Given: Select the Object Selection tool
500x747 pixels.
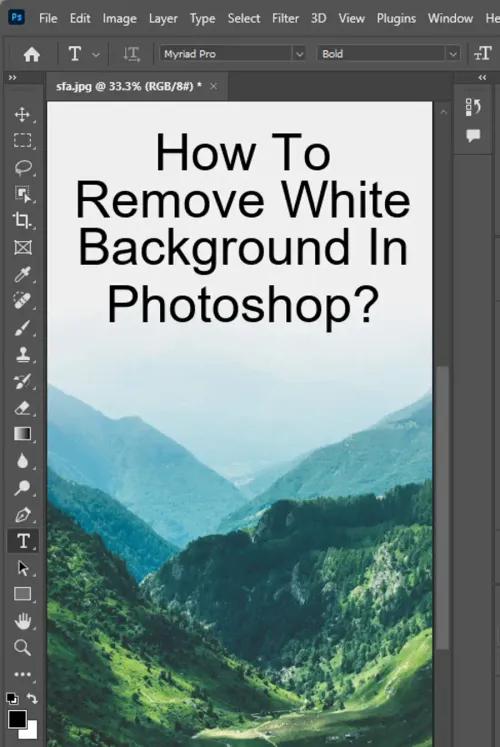Looking at the screenshot, I should click(x=22, y=194).
